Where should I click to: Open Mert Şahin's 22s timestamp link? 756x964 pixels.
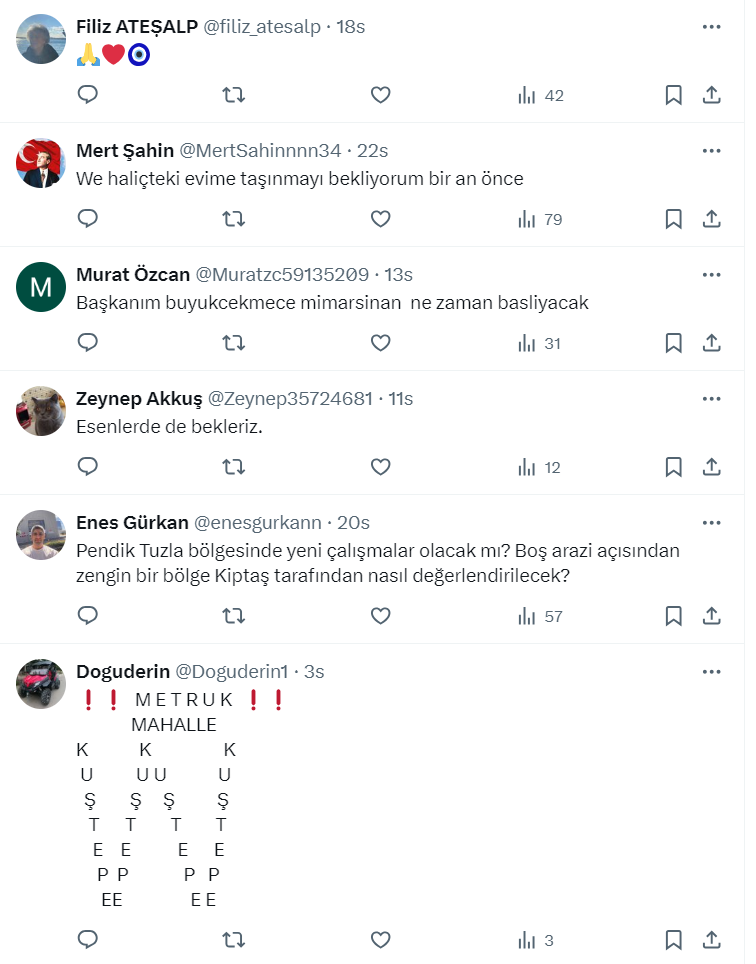click(x=372, y=151)
